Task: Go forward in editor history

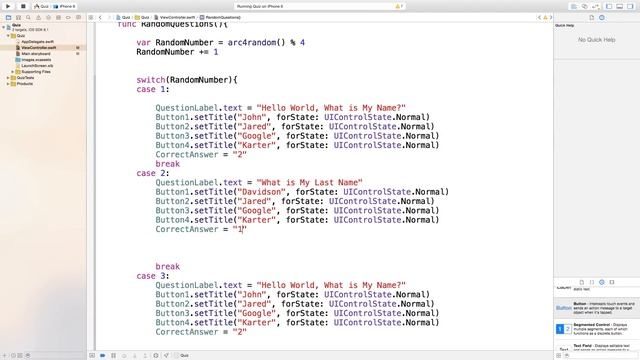Action: pos(109,18)
